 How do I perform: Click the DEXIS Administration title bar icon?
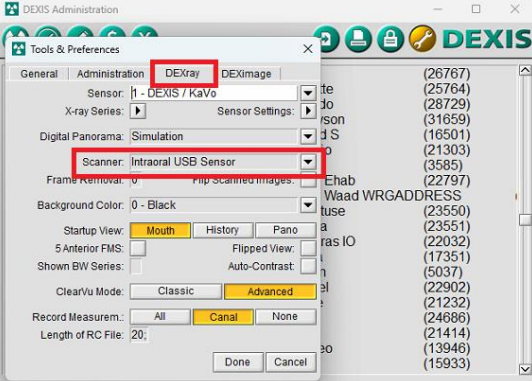tap(12, 9)
